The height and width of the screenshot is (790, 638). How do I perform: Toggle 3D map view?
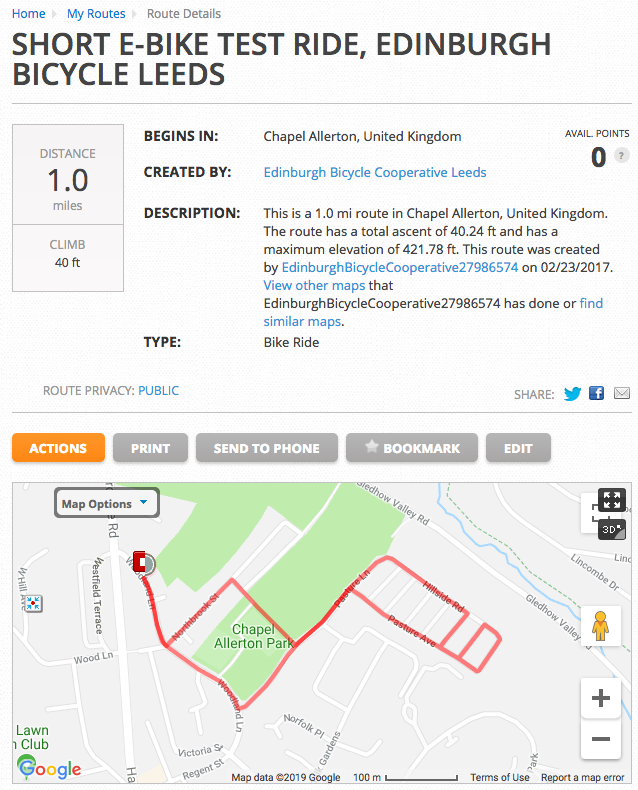coord(611,528)
